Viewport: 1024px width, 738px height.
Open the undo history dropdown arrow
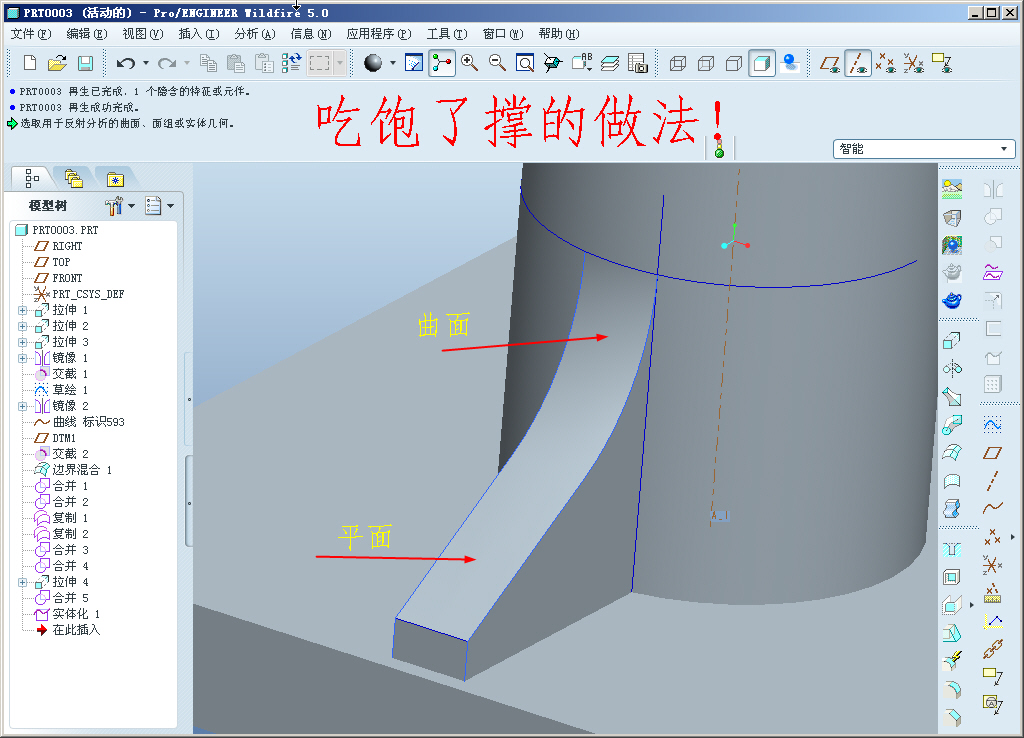[146, 63]
